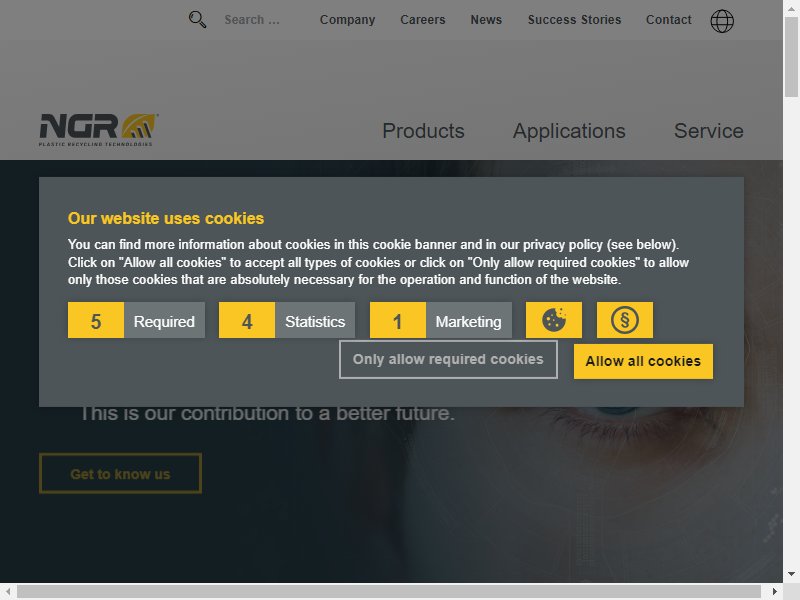Expand the Marketing cookies category

click(x=441, y=320)
